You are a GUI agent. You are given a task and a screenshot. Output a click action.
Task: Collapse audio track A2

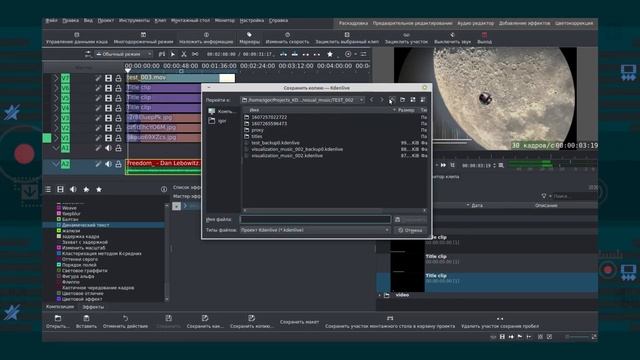(56, 164)
